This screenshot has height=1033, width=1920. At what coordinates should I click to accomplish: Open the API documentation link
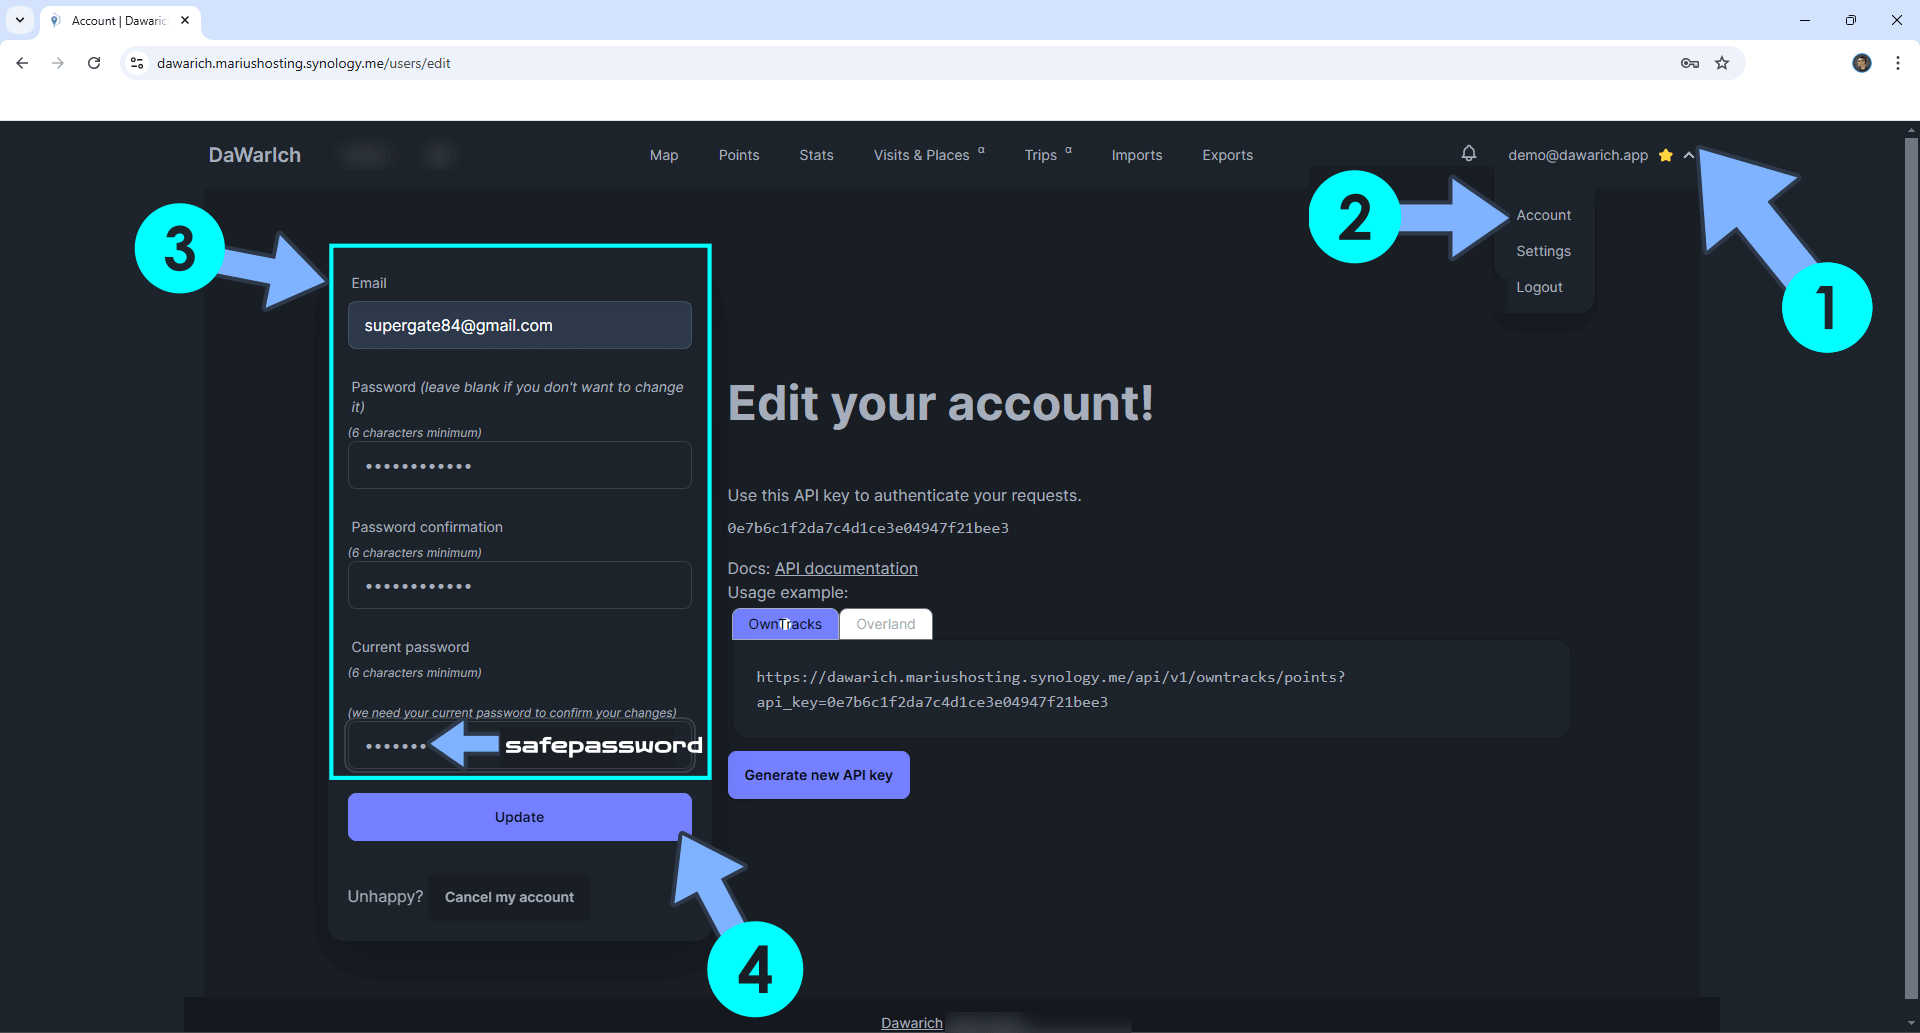(846, 568)
